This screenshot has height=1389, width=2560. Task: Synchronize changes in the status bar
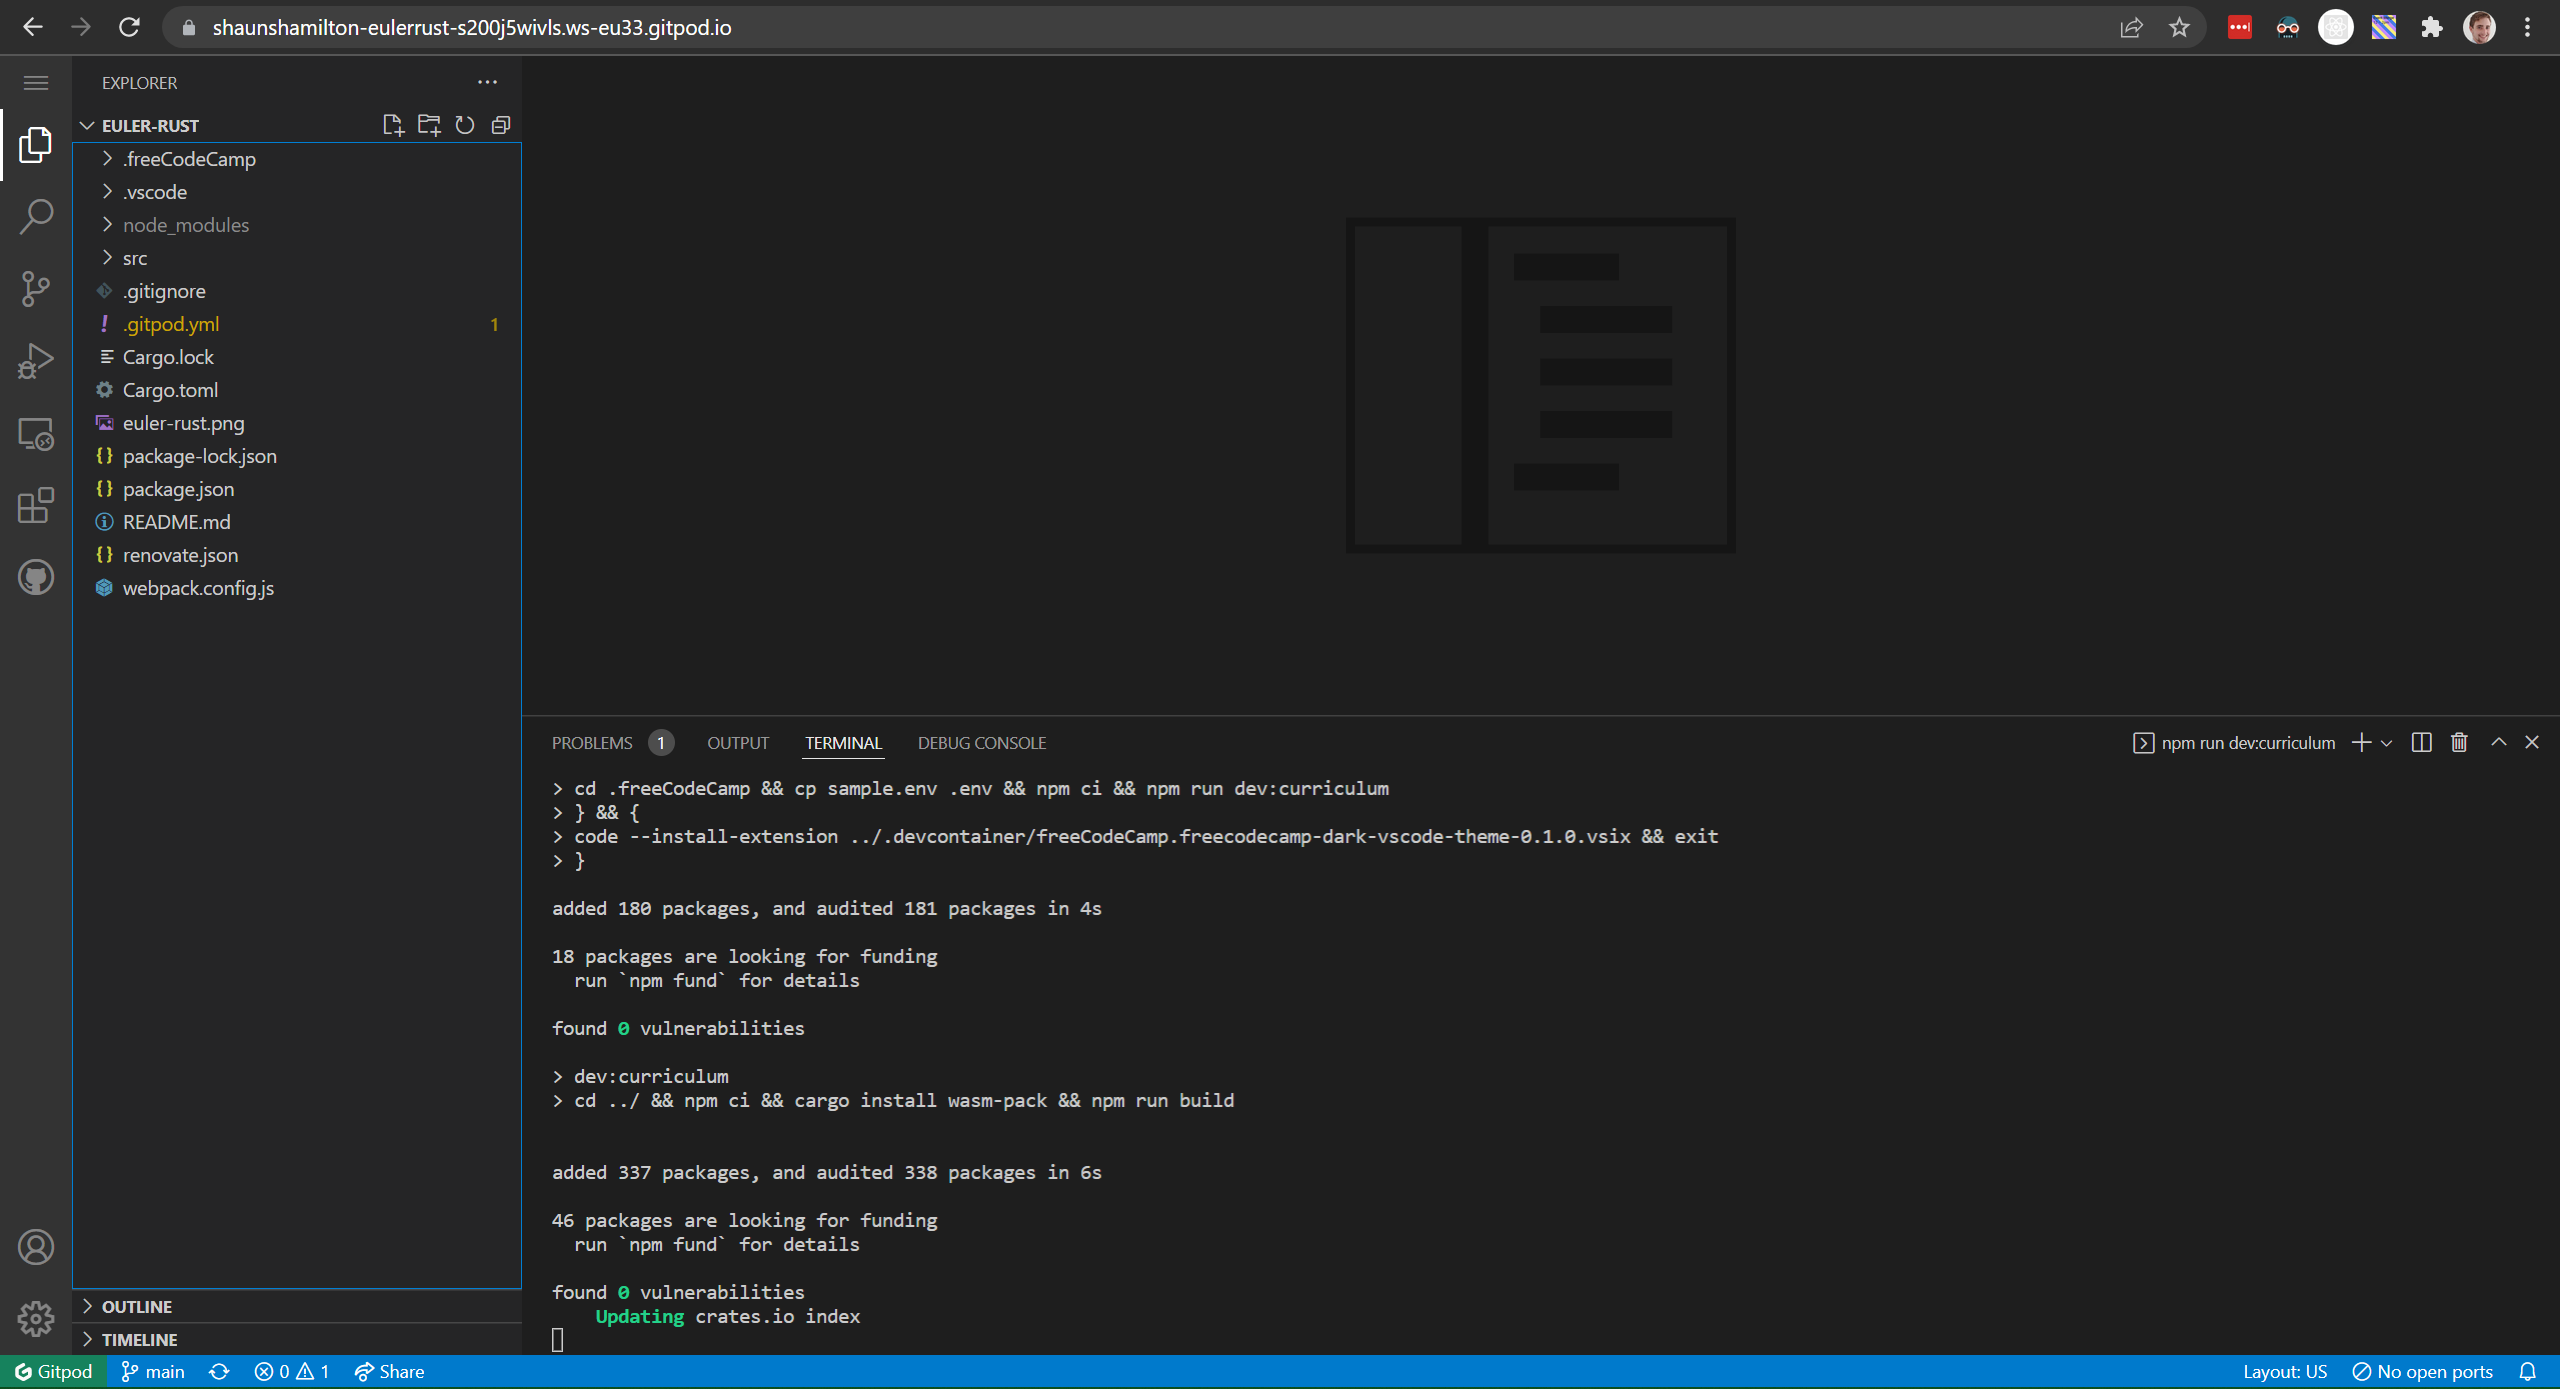pos(219,1372)
